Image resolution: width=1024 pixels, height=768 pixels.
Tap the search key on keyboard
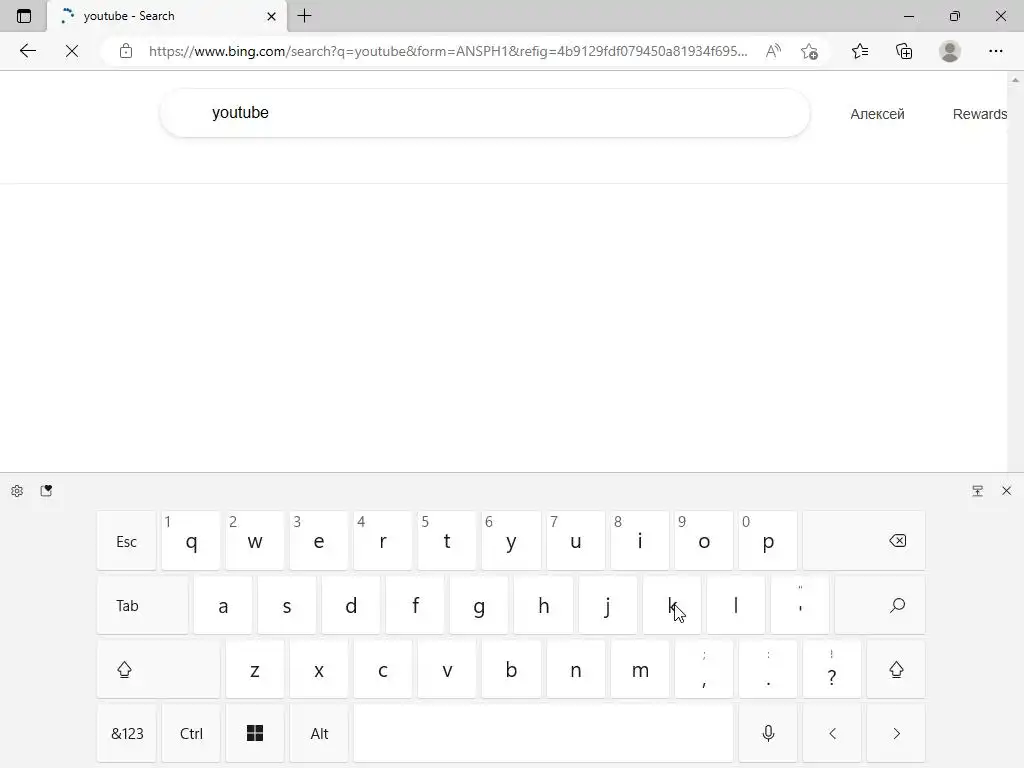(x=880, y=605)
